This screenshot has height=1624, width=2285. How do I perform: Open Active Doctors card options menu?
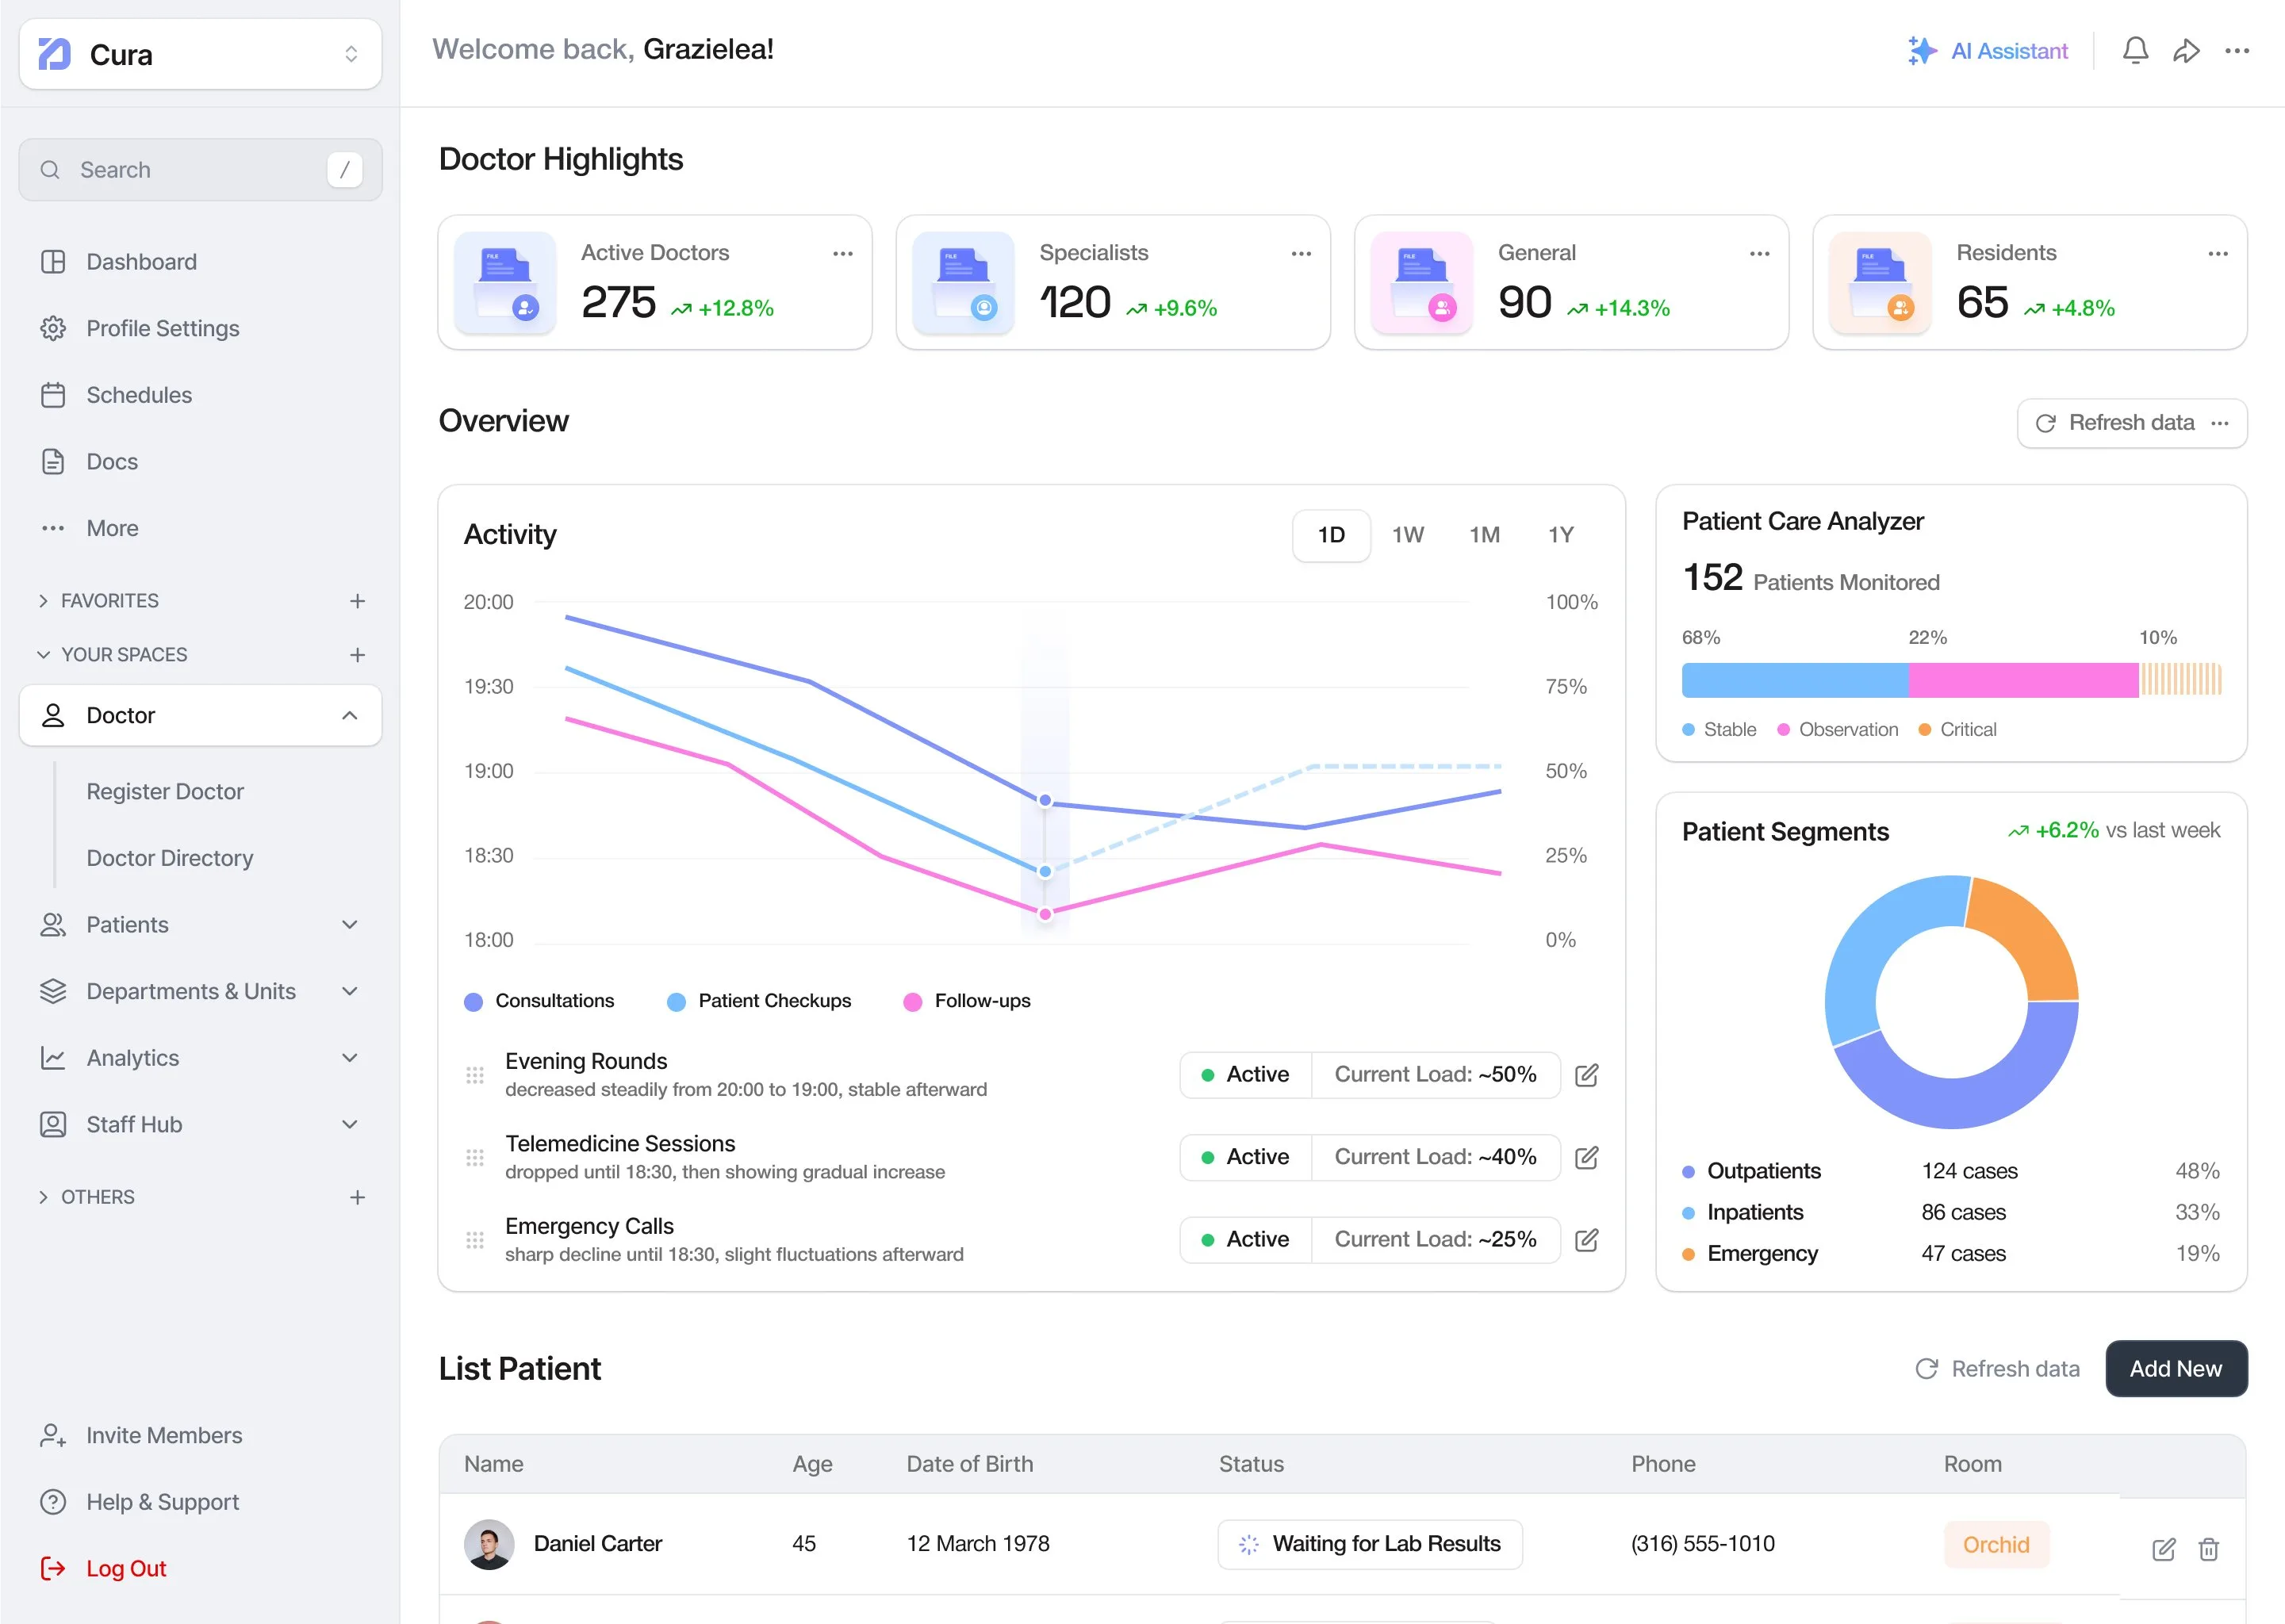point(842,254)
